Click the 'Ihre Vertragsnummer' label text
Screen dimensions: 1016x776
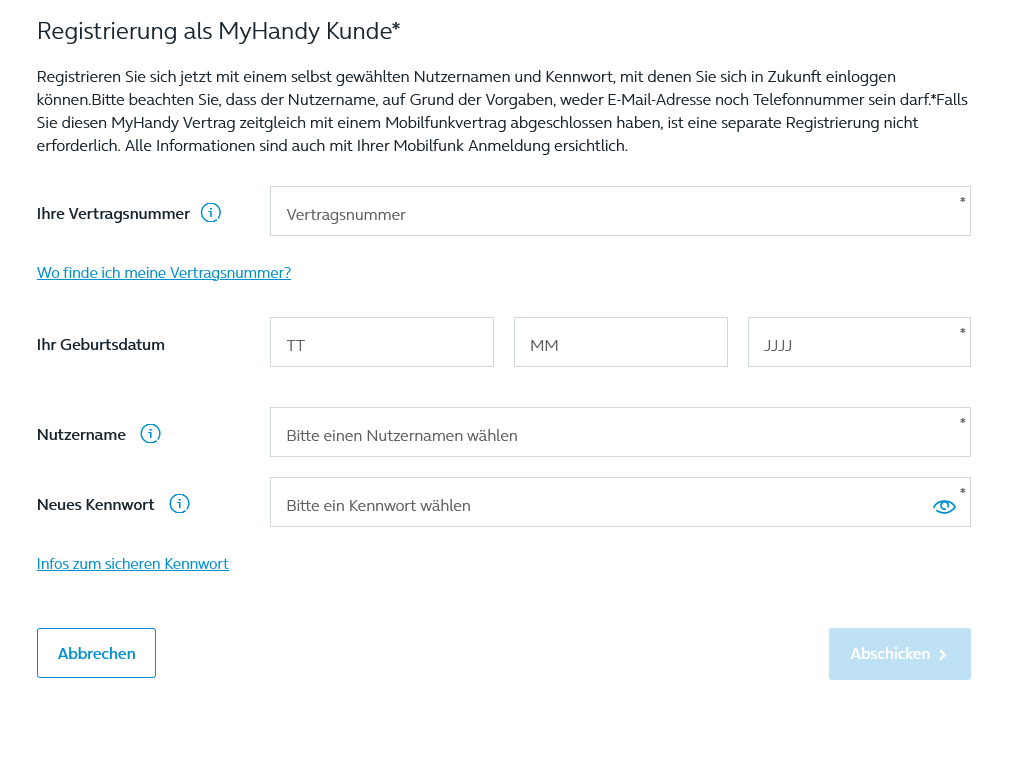pos(113,214)
